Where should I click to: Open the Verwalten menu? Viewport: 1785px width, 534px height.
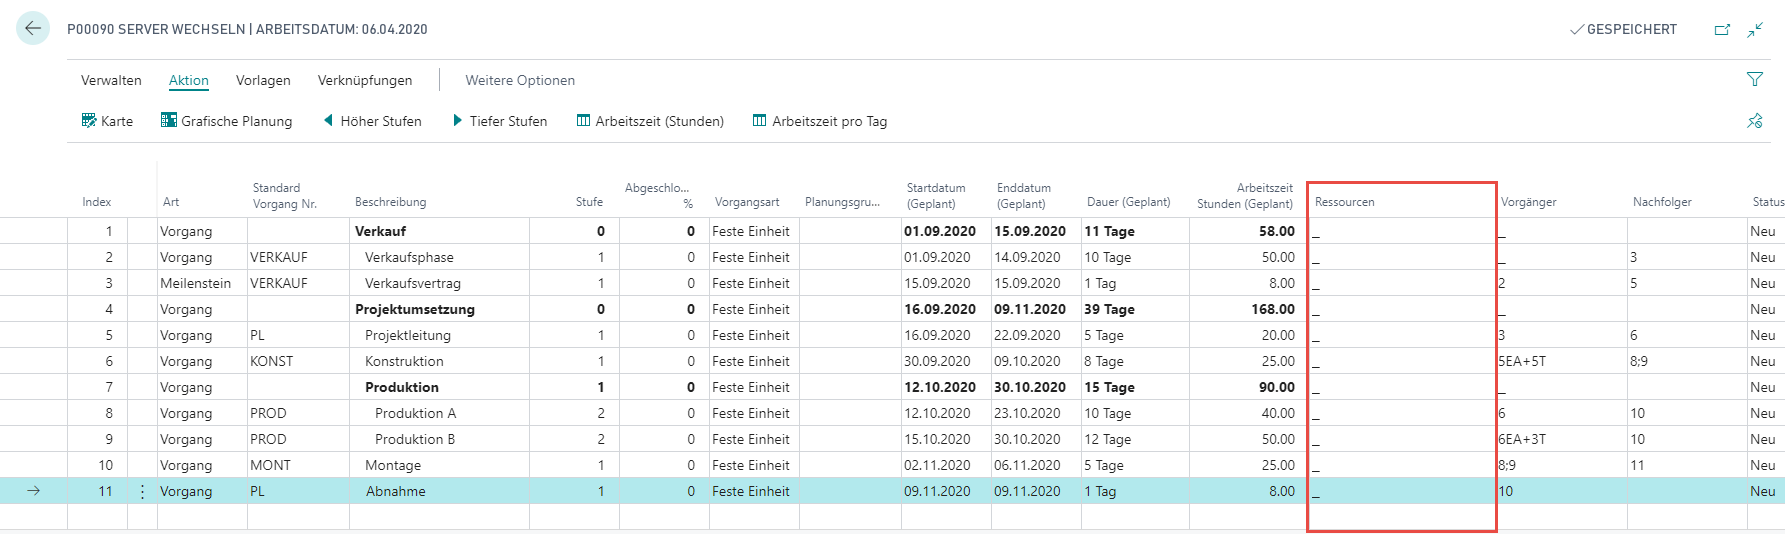tap(111, 80)
